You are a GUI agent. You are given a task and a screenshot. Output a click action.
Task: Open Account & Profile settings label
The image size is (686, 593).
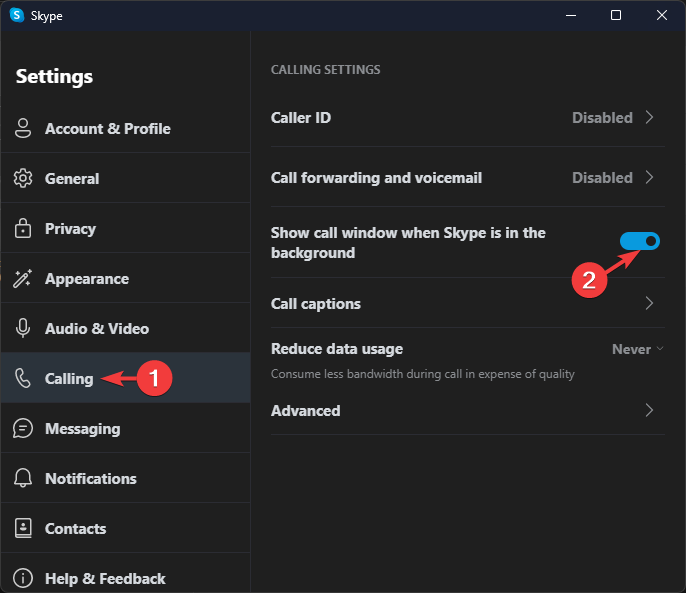[108, 129]
